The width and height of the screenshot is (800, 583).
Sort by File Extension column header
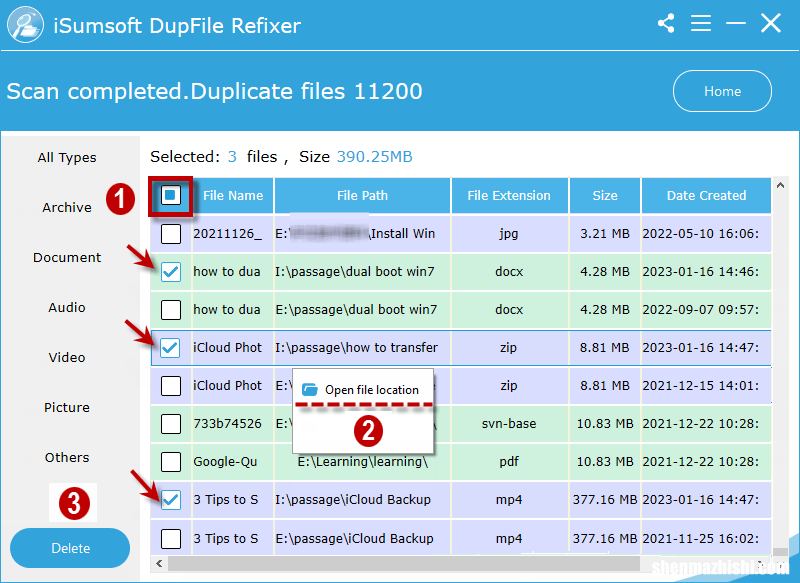click(509, 195)
